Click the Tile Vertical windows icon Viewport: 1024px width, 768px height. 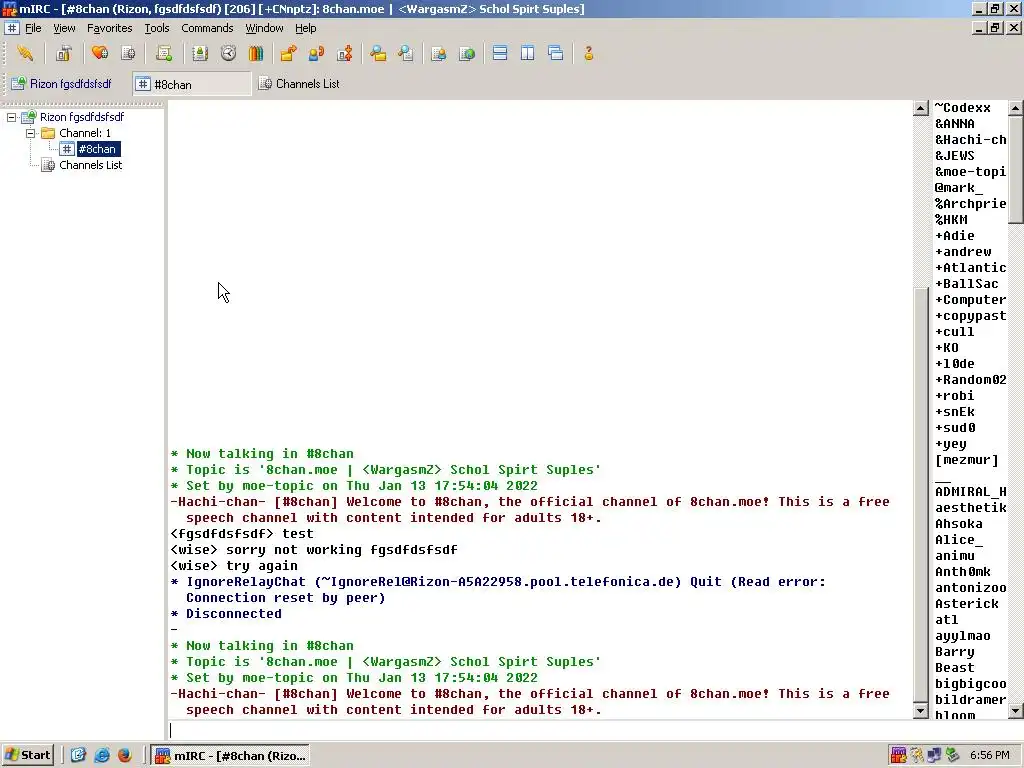coord(528,54)
